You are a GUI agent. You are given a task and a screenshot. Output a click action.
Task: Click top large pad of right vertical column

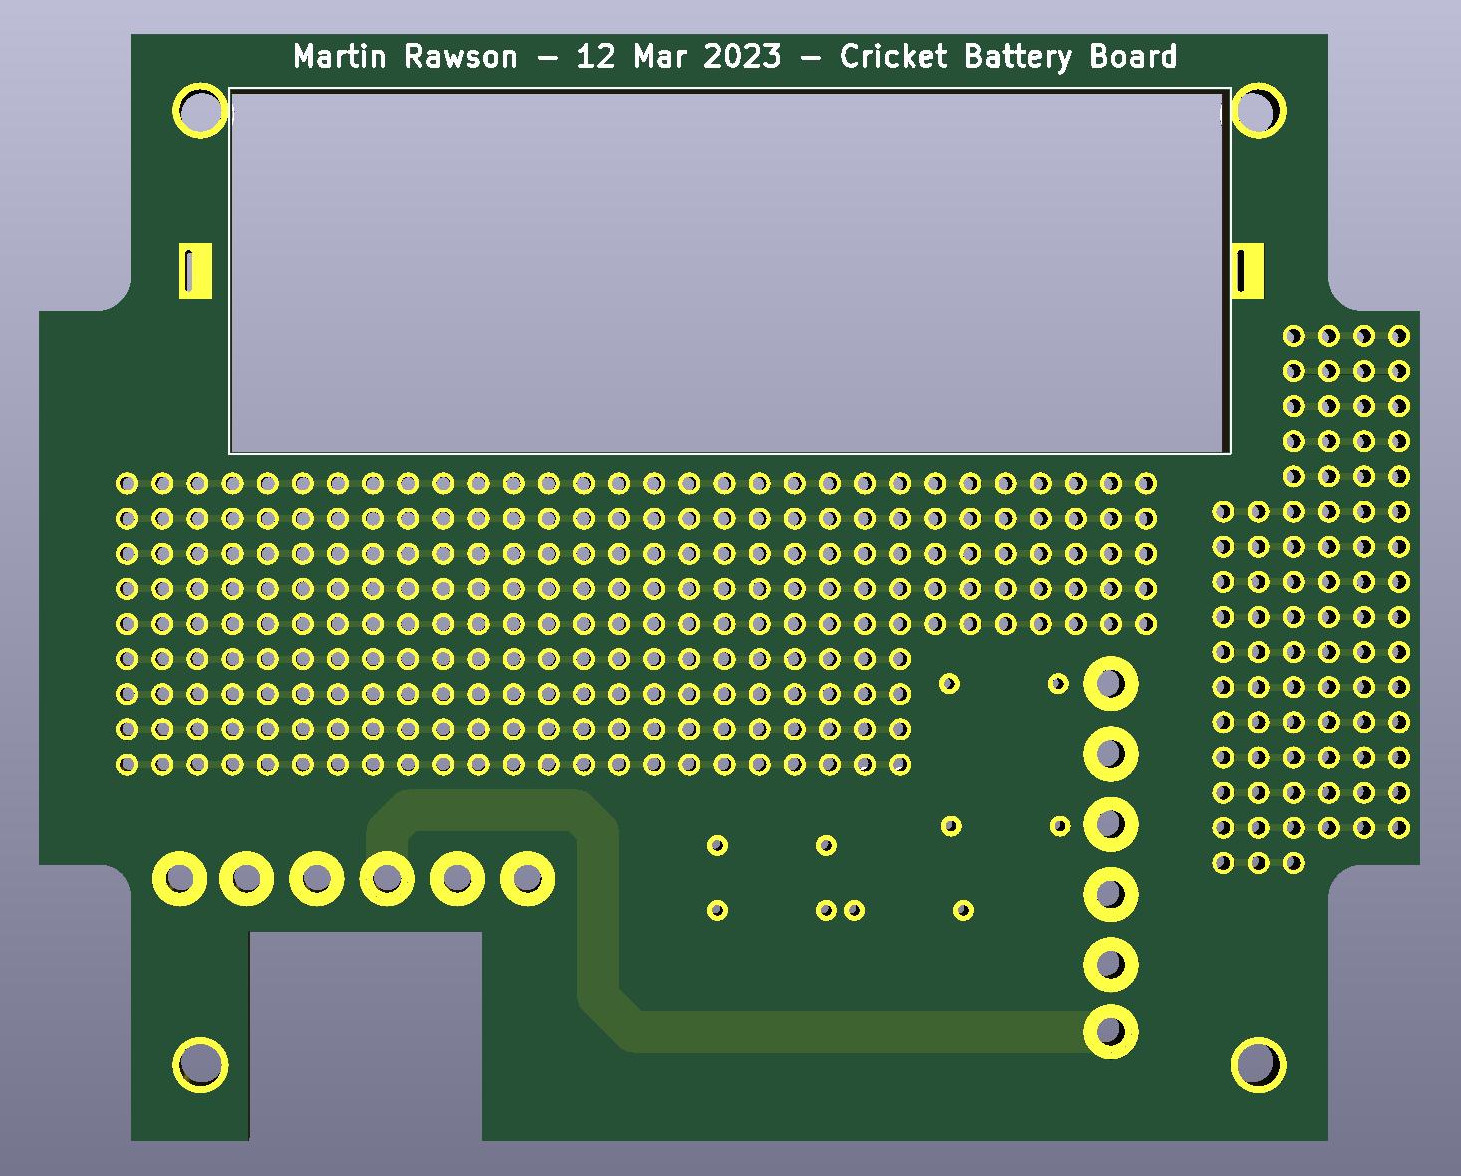1110,684
